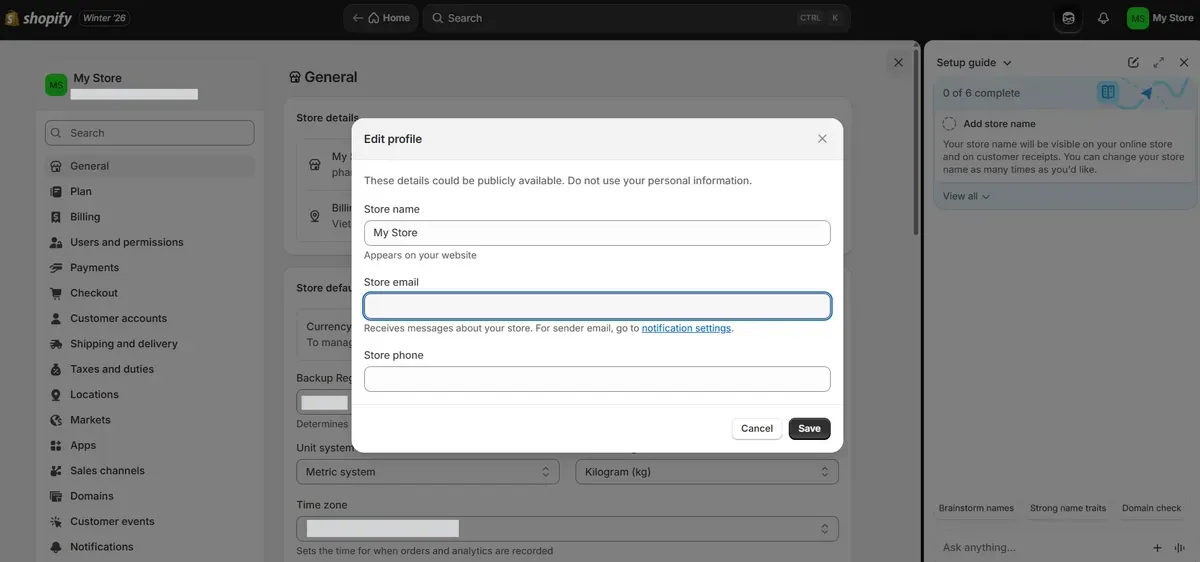Click the settings page vertical scrollbar

click(x=916, y=140)
